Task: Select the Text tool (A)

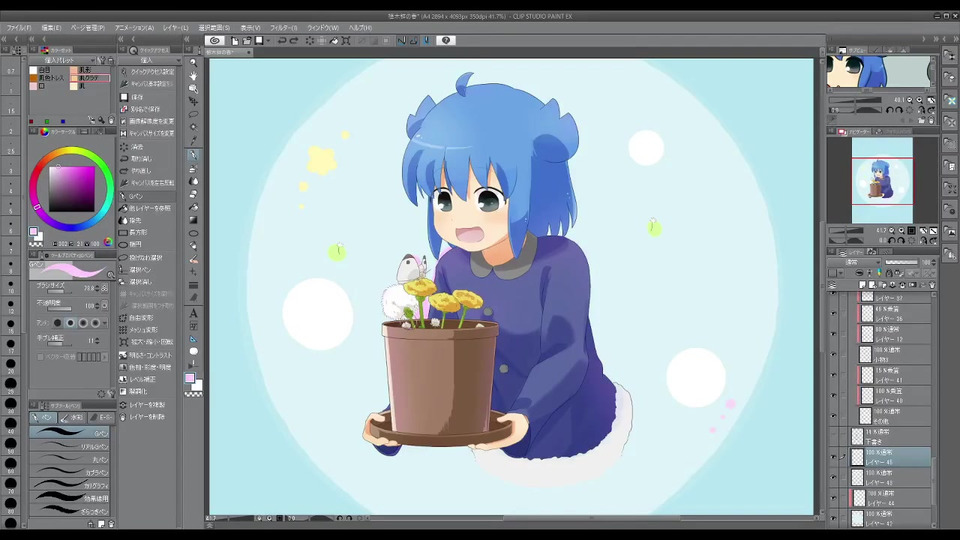Action: coord(193,313)
